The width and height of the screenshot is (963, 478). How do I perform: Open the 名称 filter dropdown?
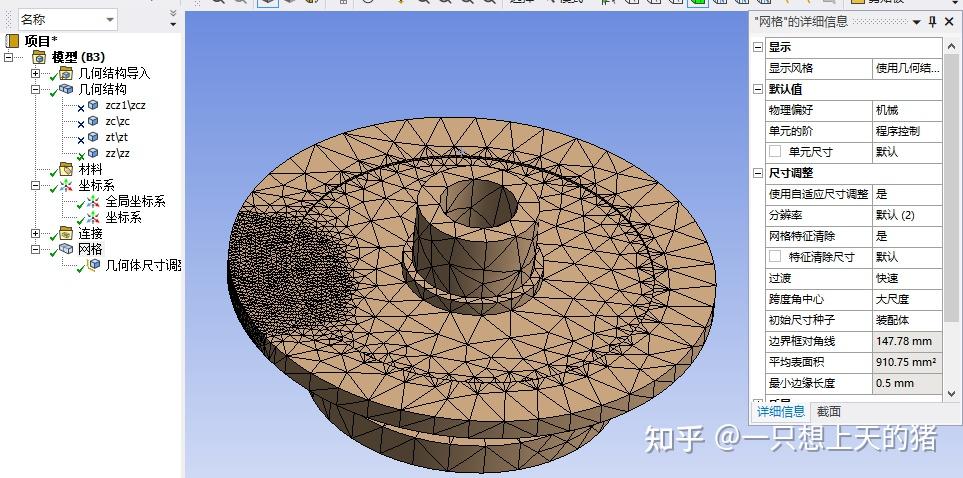click(x=110, y=20)
